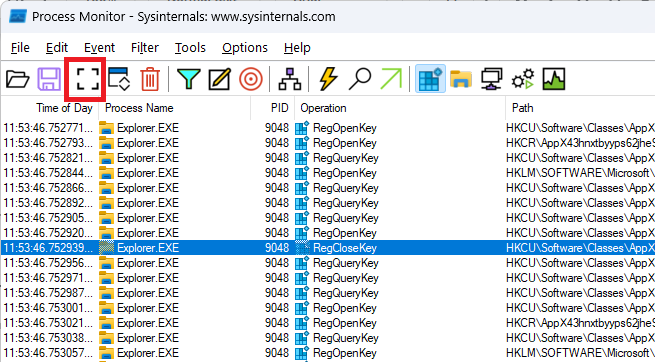655x362 pixels.
Task: Show the Process Tree icon
Action: (289, 79)
